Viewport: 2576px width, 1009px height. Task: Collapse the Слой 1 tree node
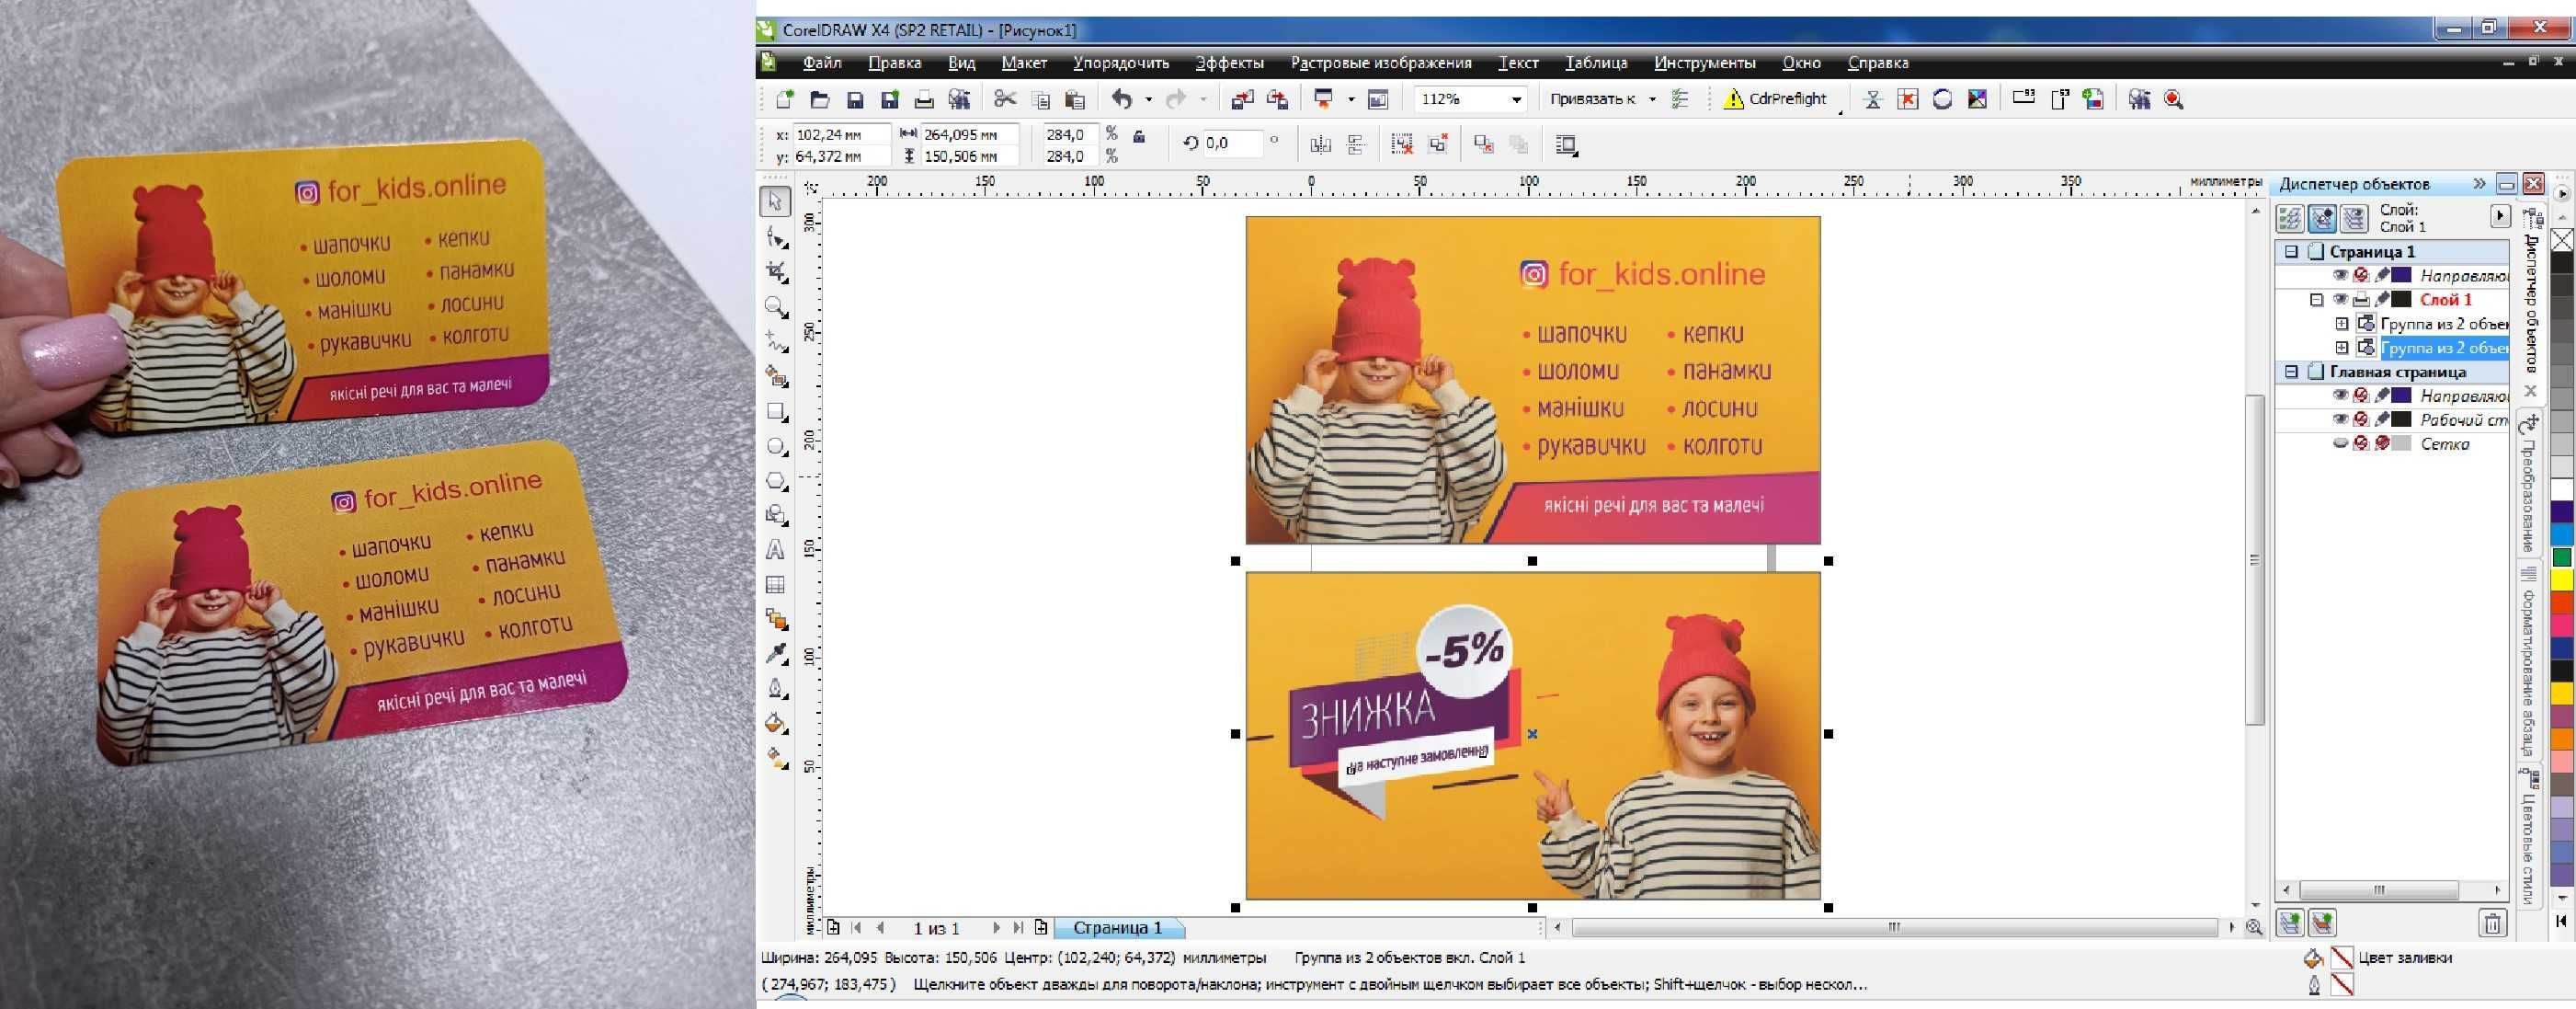2316,299
